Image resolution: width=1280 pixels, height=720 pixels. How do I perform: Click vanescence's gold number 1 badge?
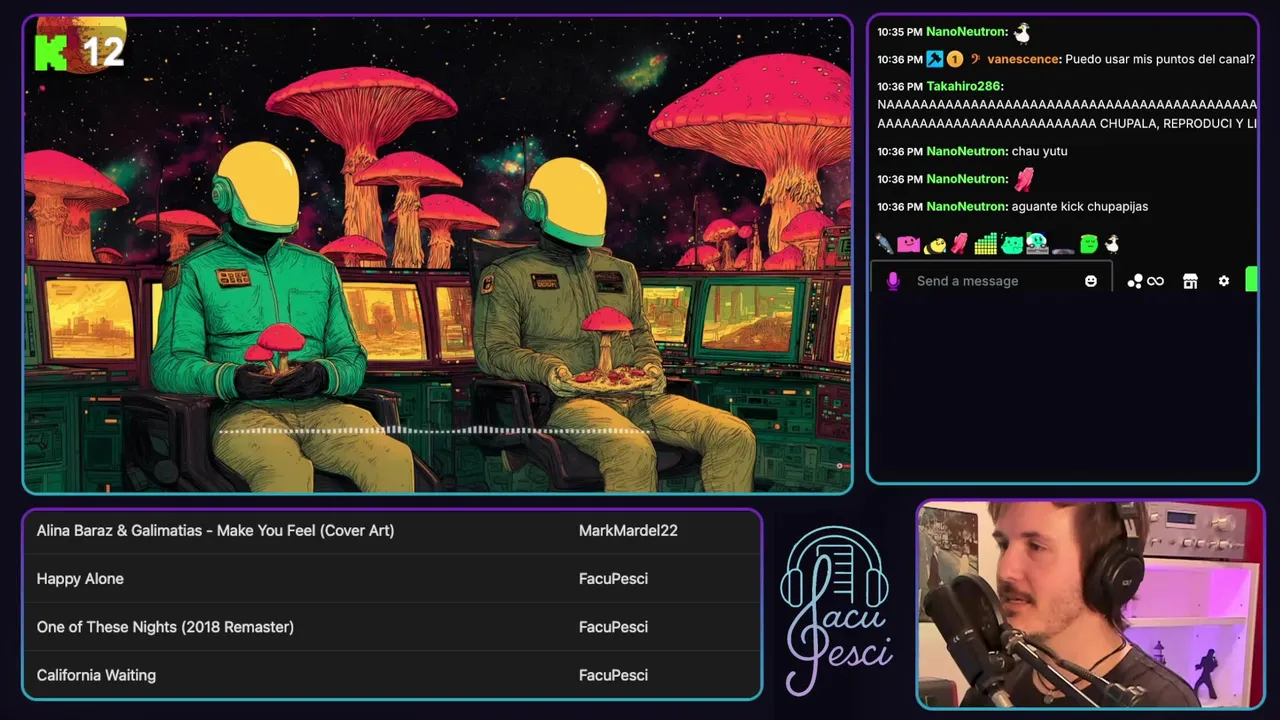coord(955,59)
